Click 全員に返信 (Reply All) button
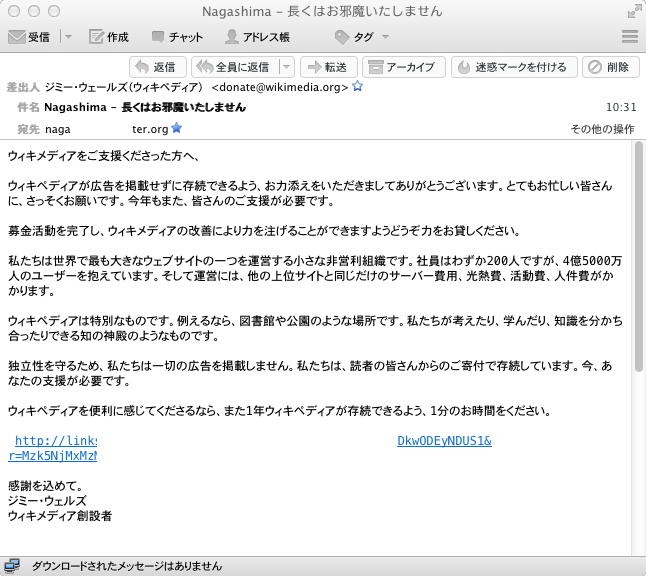The height and width of the screenshot is (576, 646). (235, 67)
